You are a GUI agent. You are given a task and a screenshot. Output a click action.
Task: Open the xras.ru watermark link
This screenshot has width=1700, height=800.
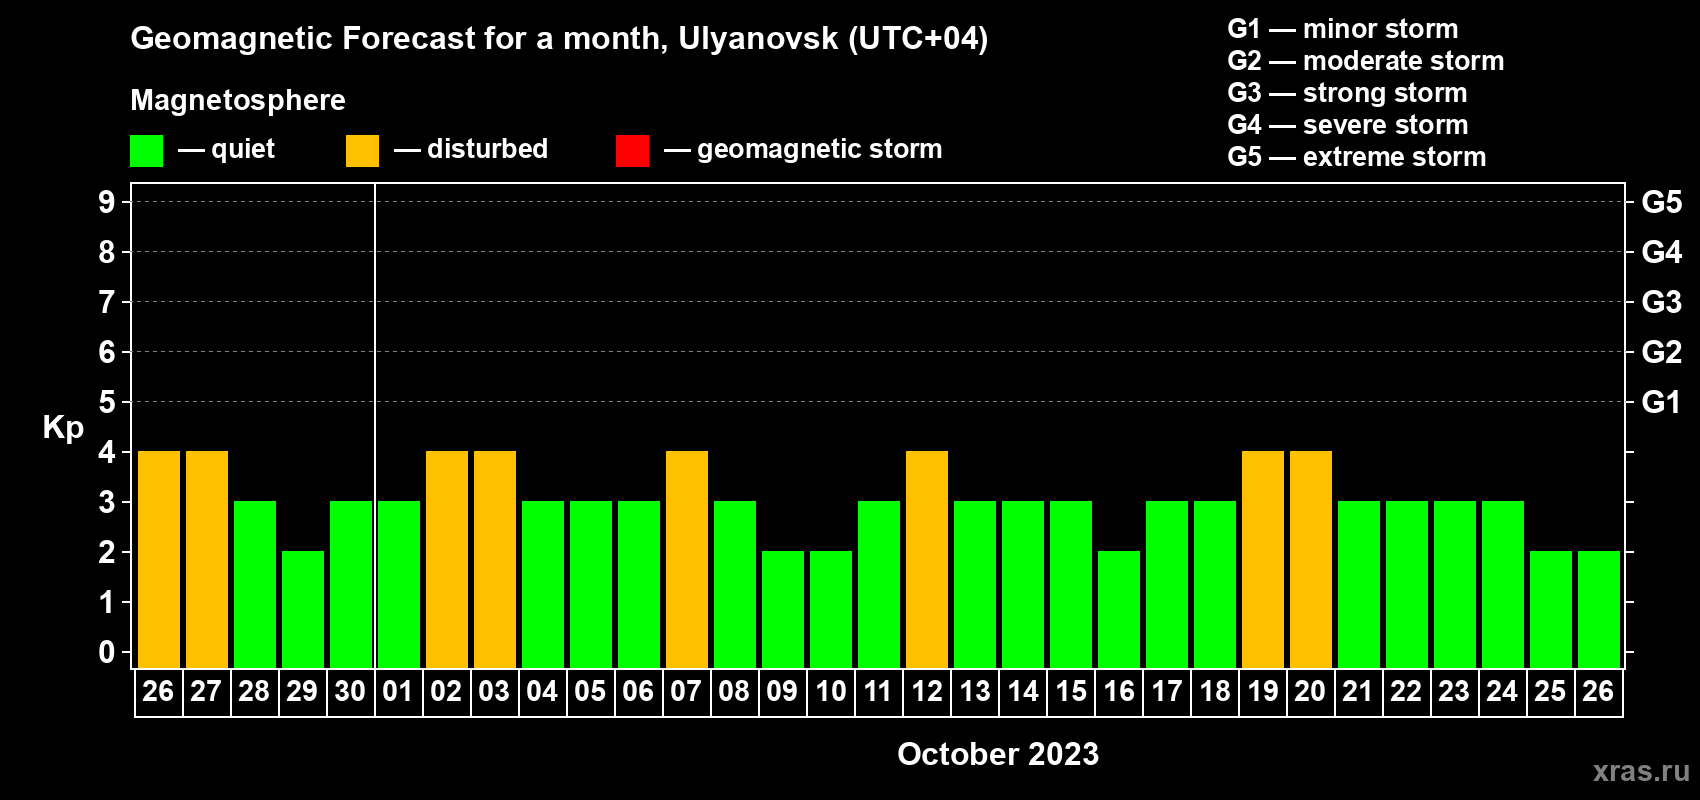(x=1640, y=771)
